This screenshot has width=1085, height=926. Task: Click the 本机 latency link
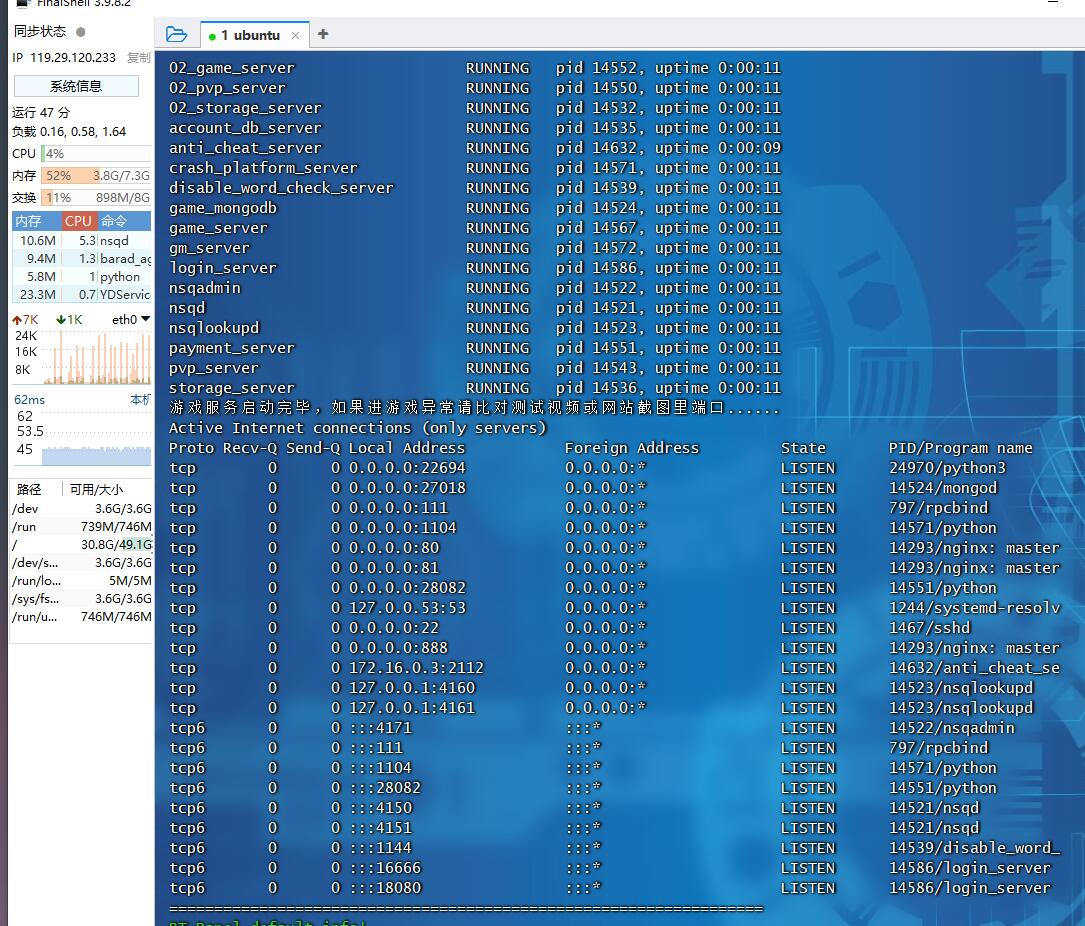pos(140,399)
